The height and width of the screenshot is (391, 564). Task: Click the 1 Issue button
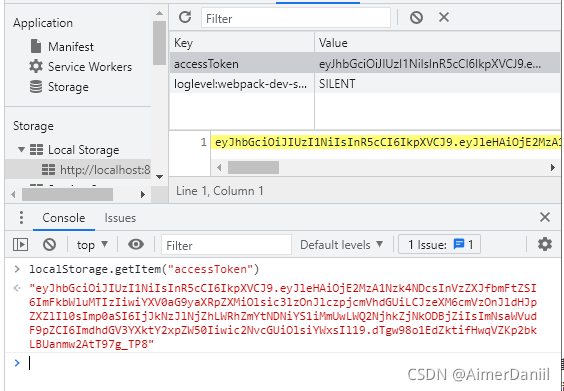tap(439, 245)
